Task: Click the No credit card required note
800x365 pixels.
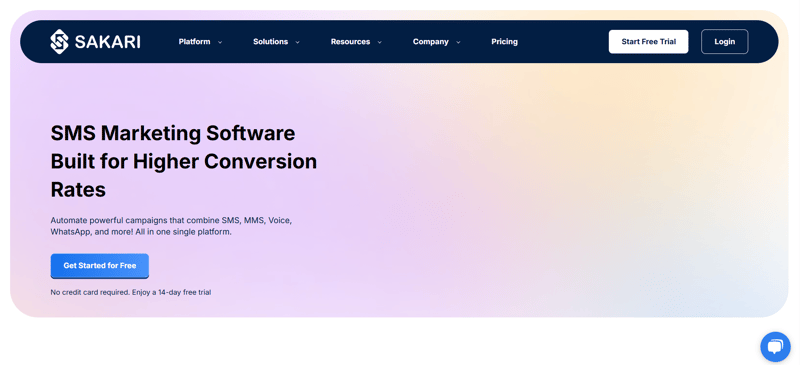Action: click(131, 293)
